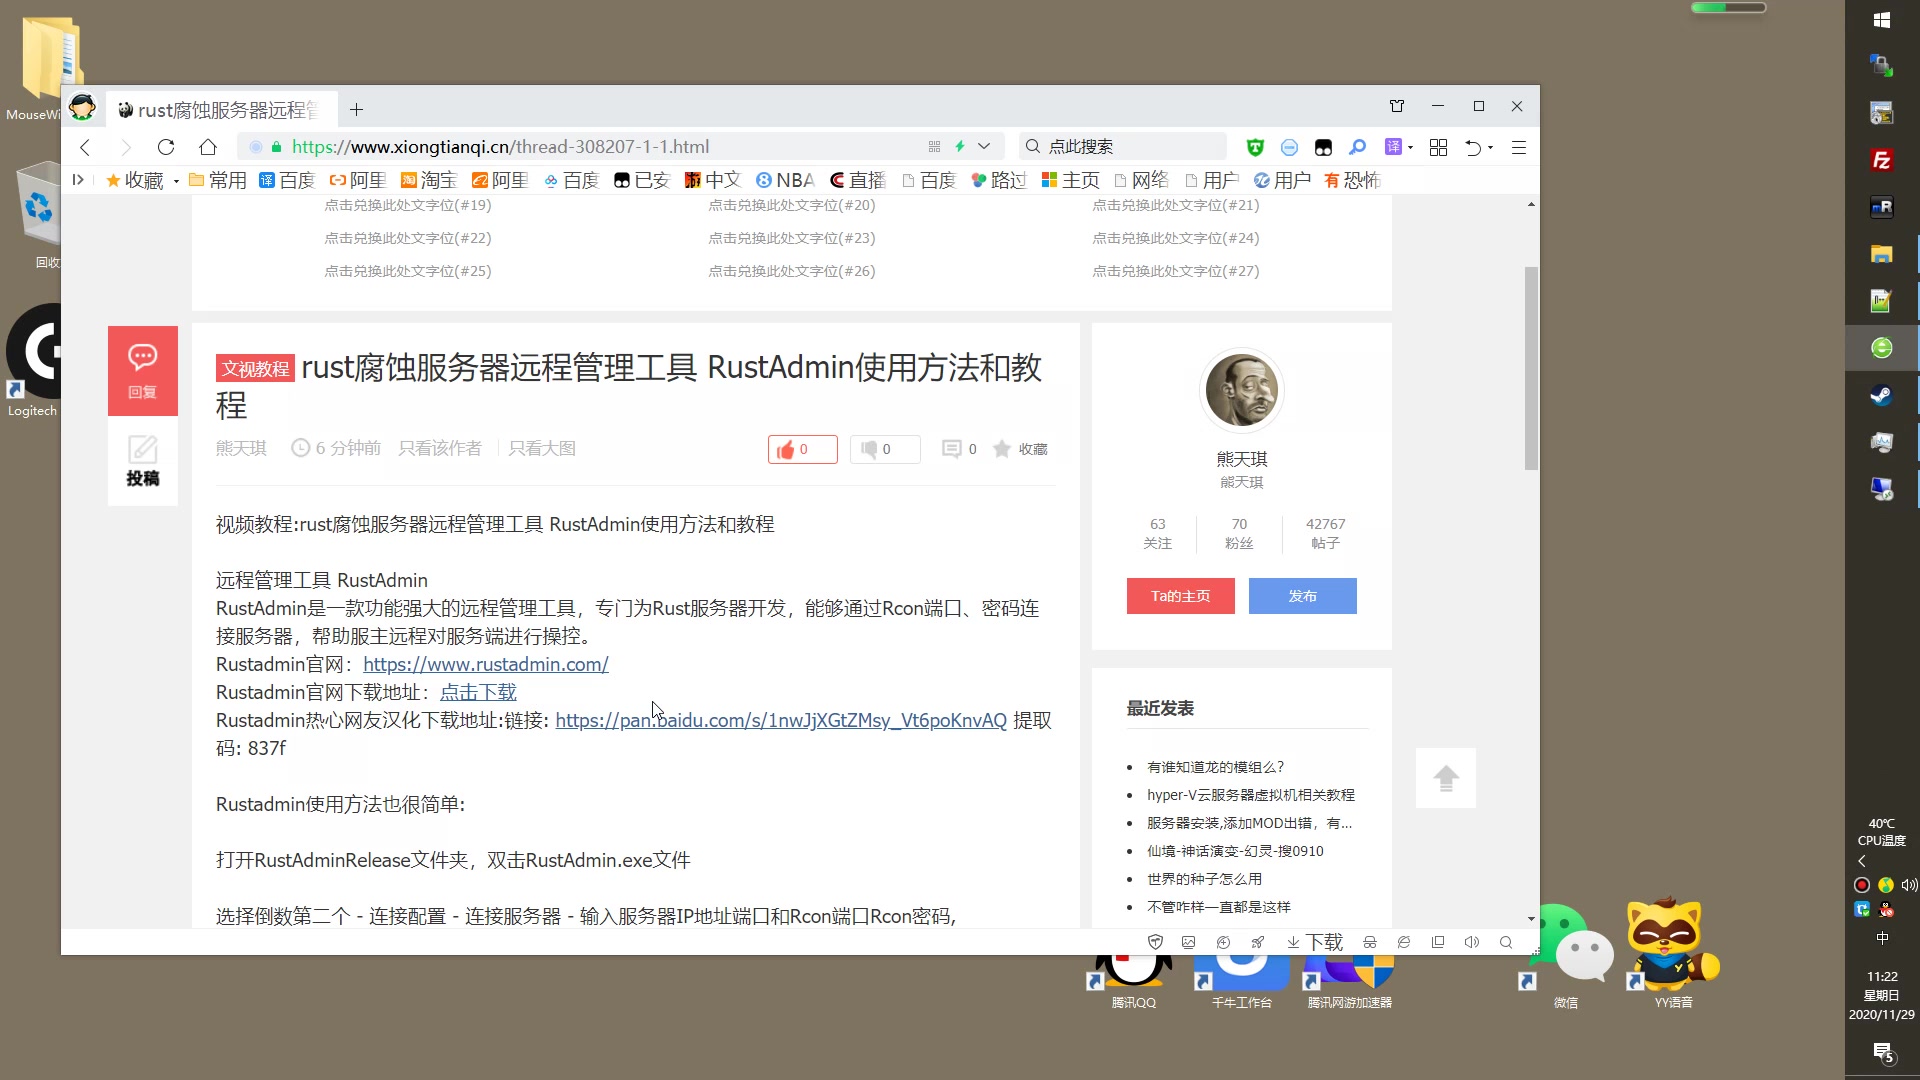The width and height of the screenshot is (1920, 1080).
Task: Click the Ta的主页 button
Action: (x=1180, y=596)
